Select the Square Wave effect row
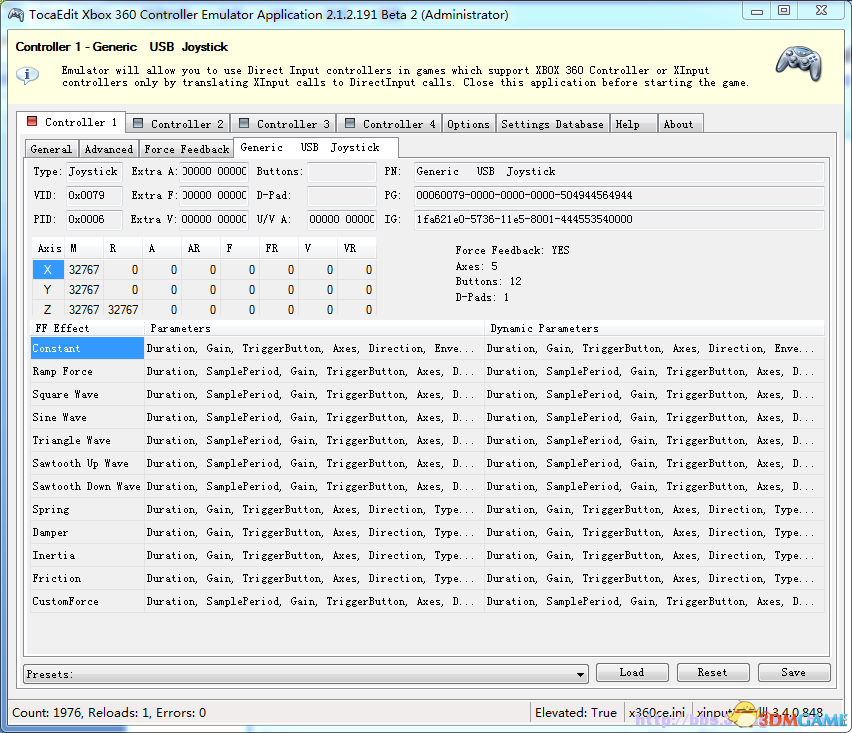The width and height of the screenshot is (852, 733). tap(428, 394)
